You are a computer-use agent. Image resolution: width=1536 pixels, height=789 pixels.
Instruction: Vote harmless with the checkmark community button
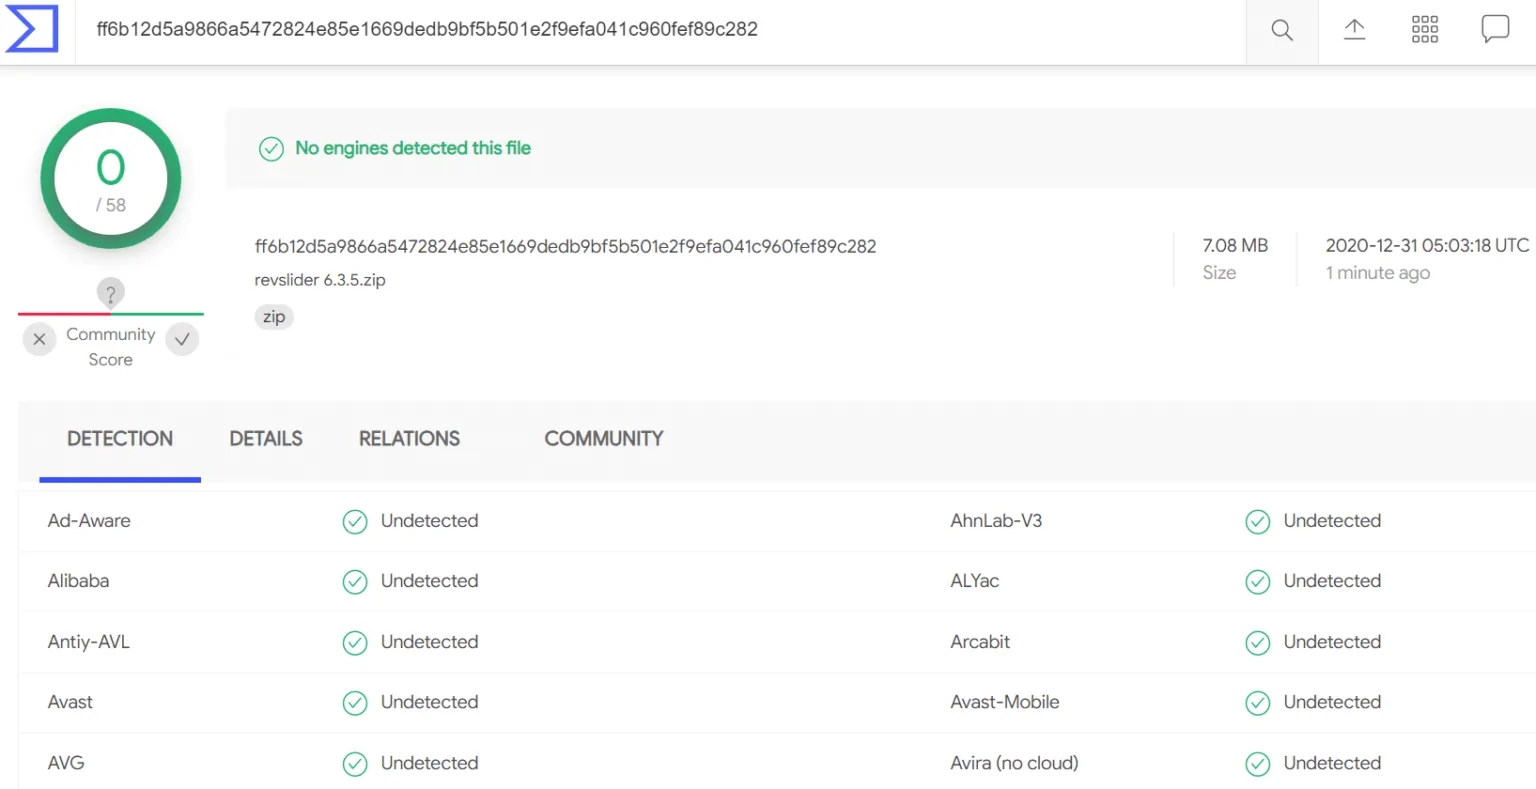click(x=182, y=339)
